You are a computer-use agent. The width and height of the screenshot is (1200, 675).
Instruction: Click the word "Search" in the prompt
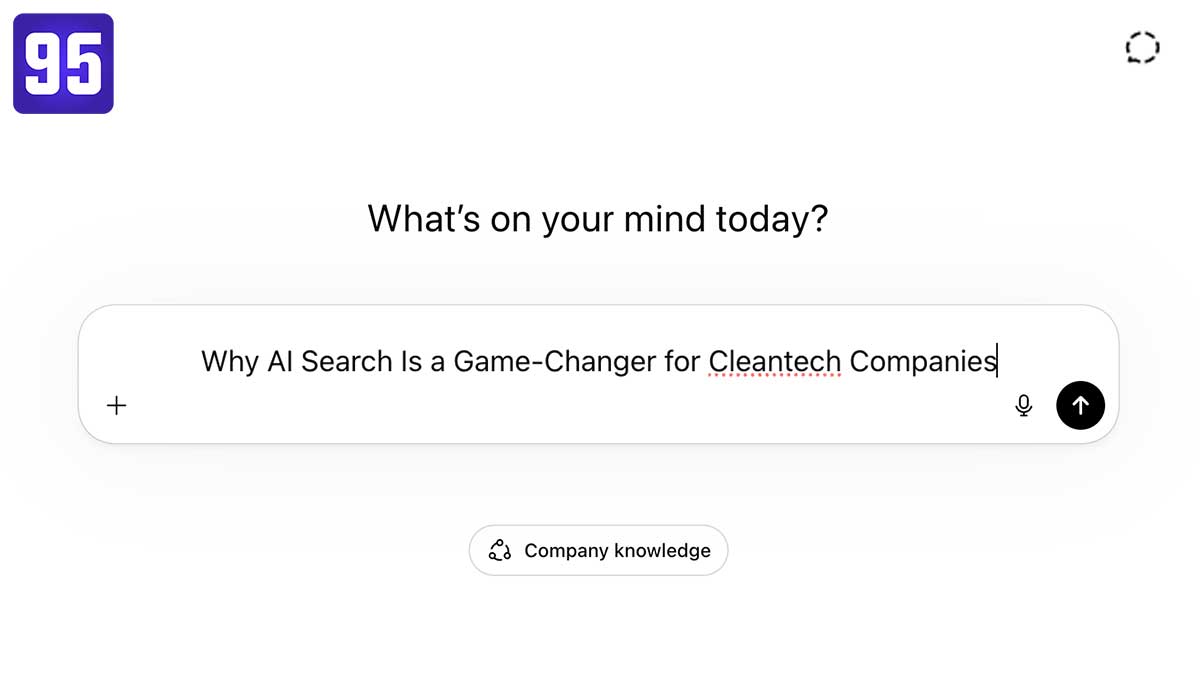coord(346,361)
